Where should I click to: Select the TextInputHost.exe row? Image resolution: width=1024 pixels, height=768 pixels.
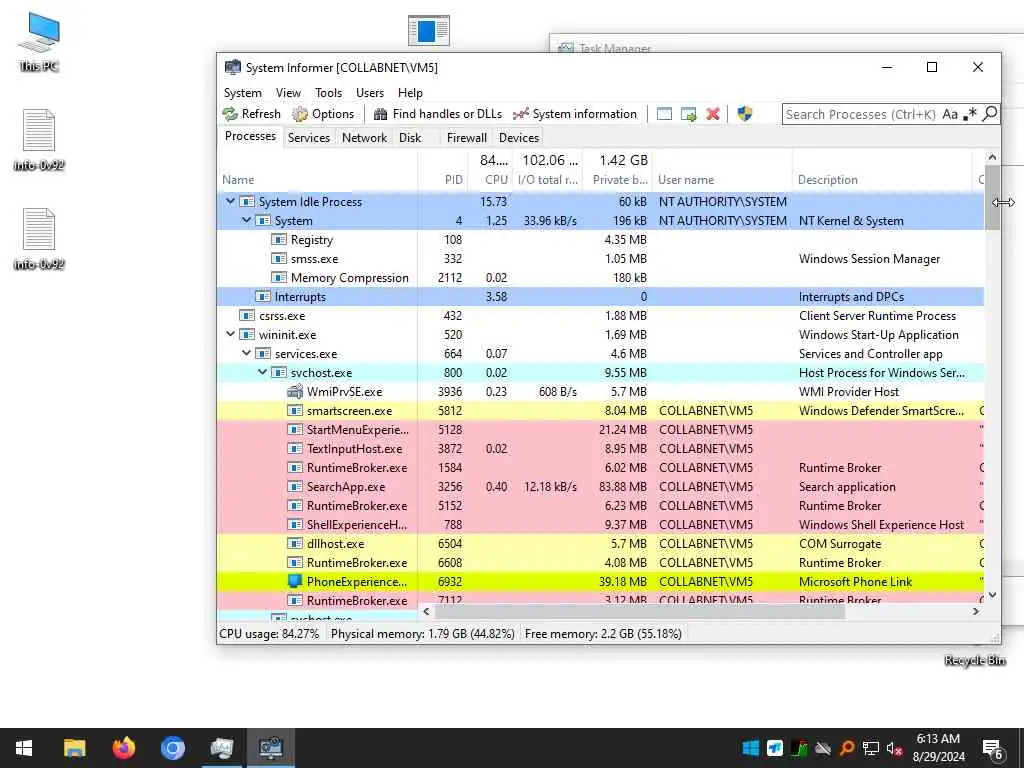pyautogui.click(x=600, y=448)
